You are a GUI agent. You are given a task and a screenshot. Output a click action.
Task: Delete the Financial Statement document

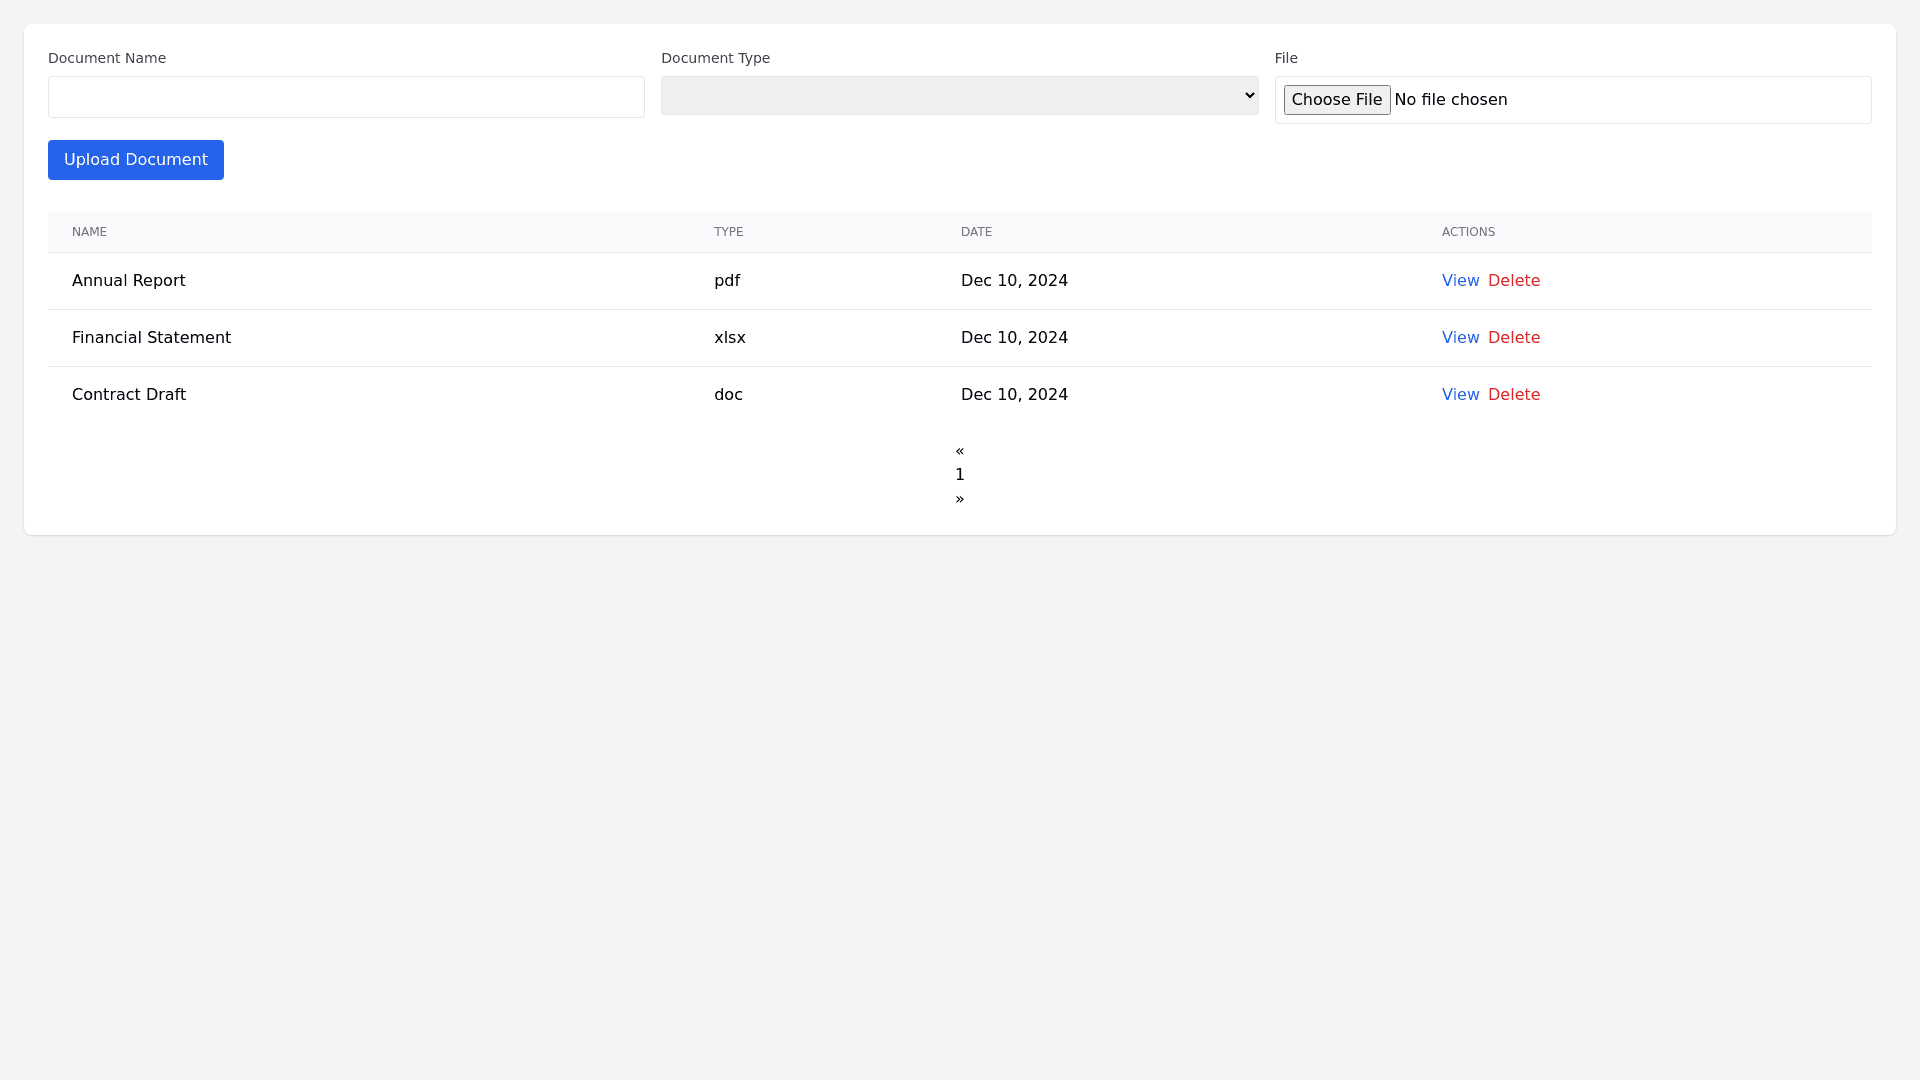(x=1513, y=338)
